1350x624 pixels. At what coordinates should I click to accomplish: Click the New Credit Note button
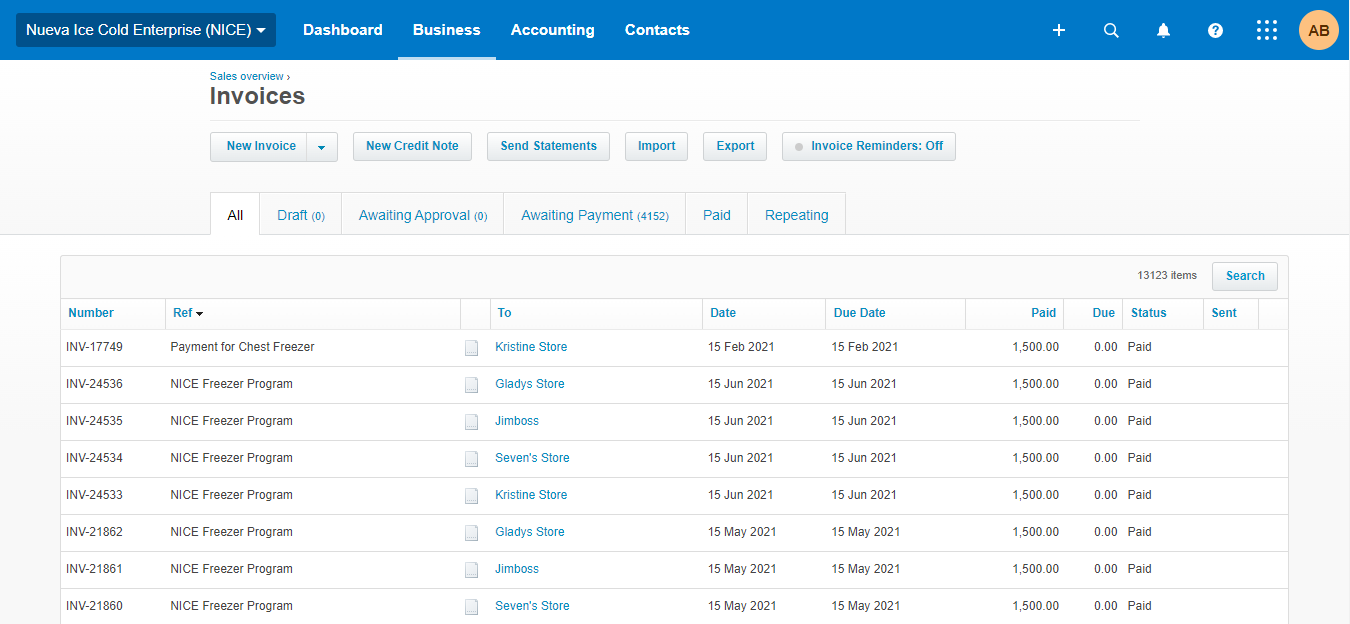click(x=412, y=146)
